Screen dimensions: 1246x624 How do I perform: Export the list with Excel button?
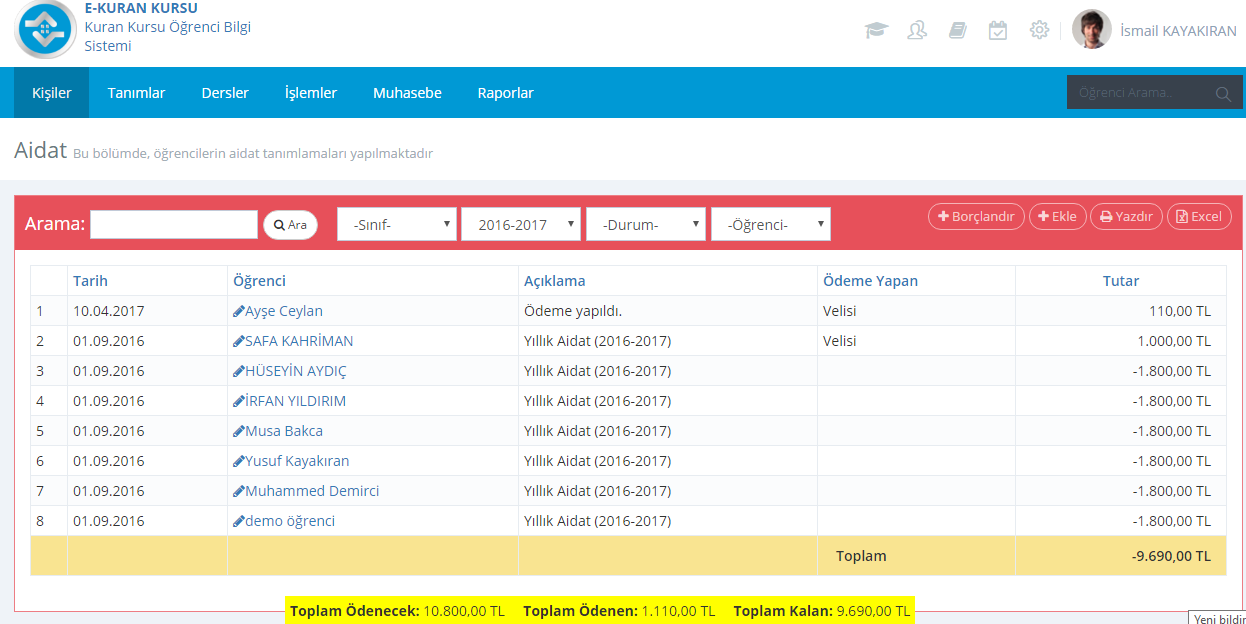(1198, 217)
